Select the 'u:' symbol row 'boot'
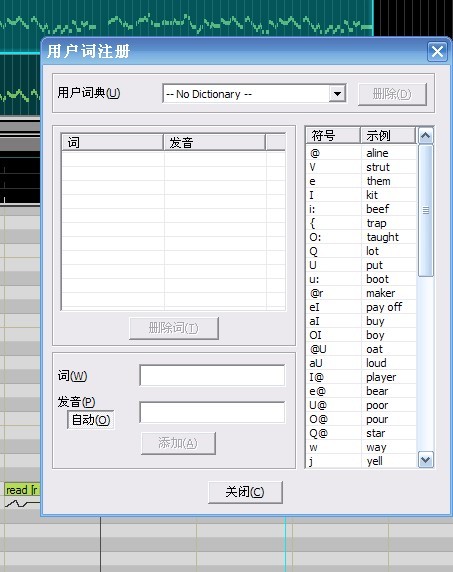 click(x=361, y=279)
